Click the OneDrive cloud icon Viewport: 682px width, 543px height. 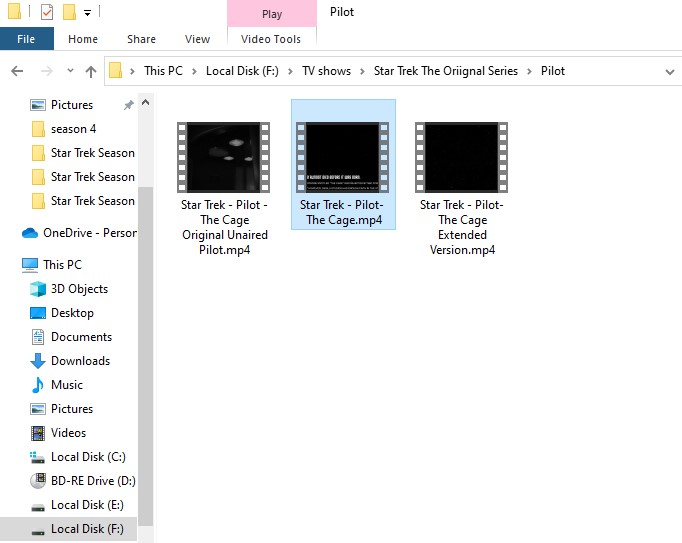tap(30, 233)
